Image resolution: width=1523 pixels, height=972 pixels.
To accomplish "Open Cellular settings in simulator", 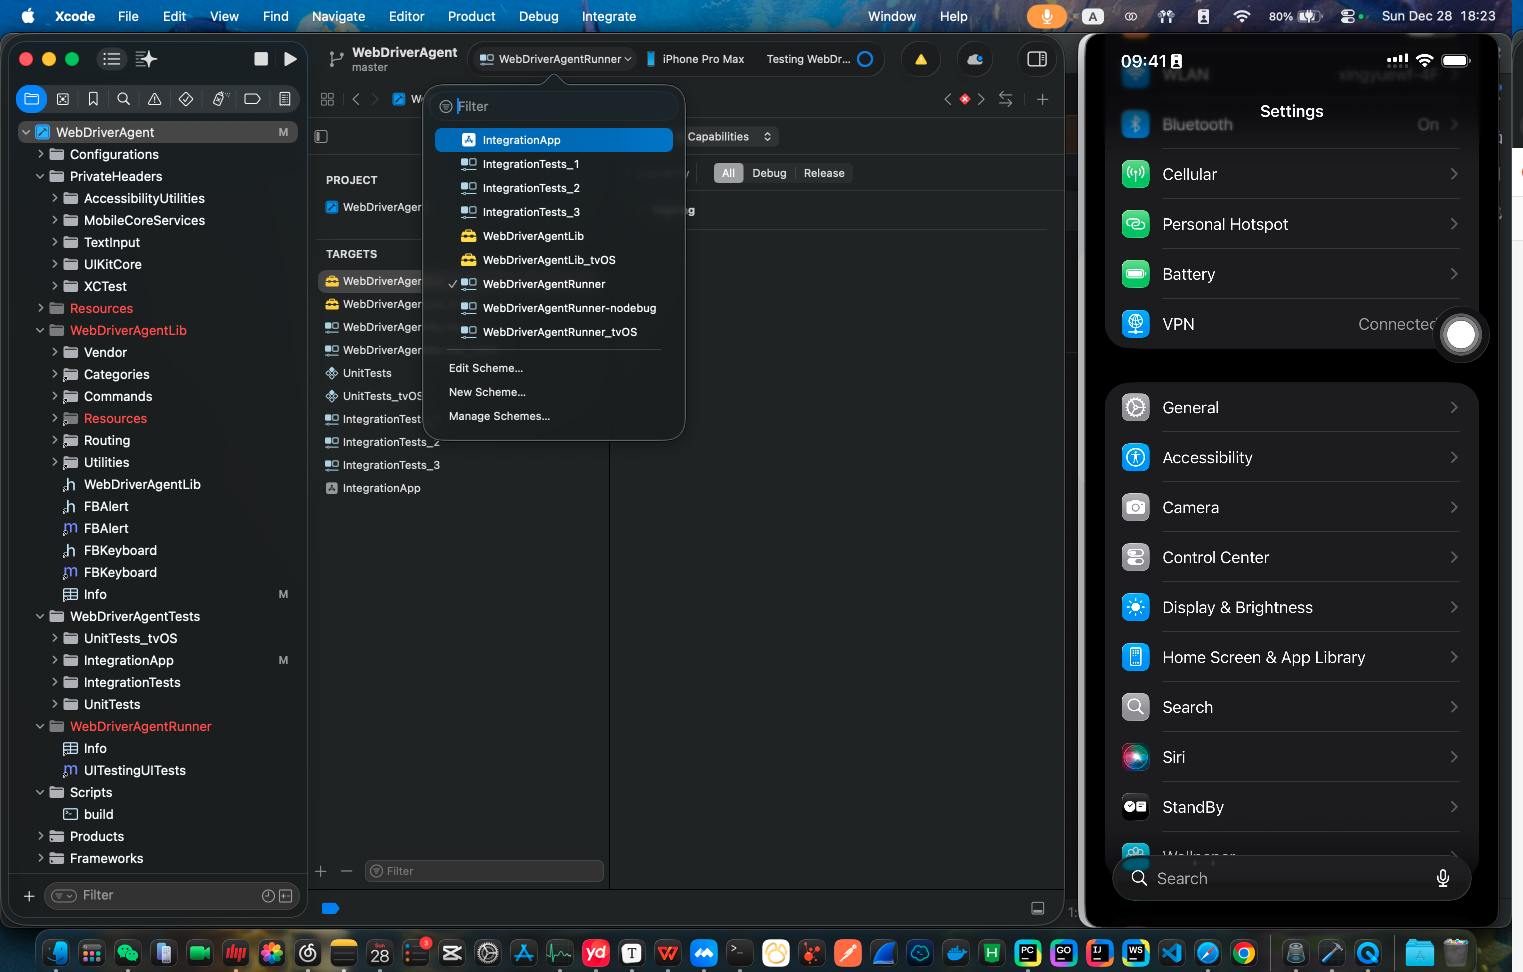I will pyautogui.click(x=1291, y=174).
